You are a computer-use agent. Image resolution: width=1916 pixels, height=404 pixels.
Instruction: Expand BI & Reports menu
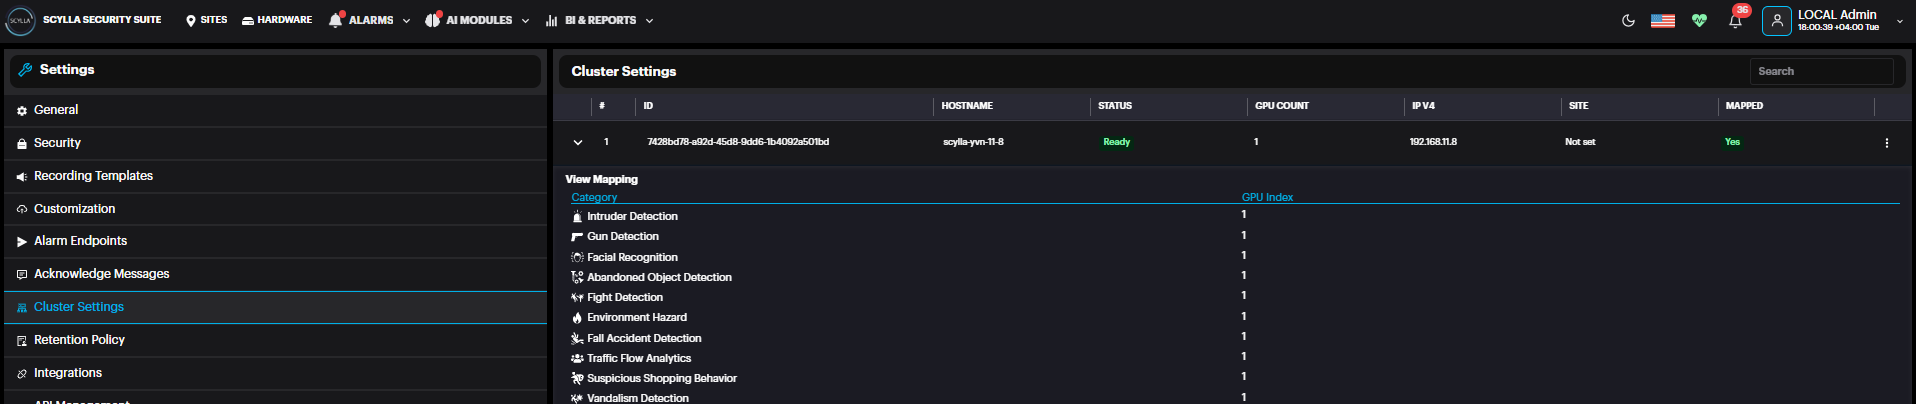pyautogui.click(x=600, y=20)
